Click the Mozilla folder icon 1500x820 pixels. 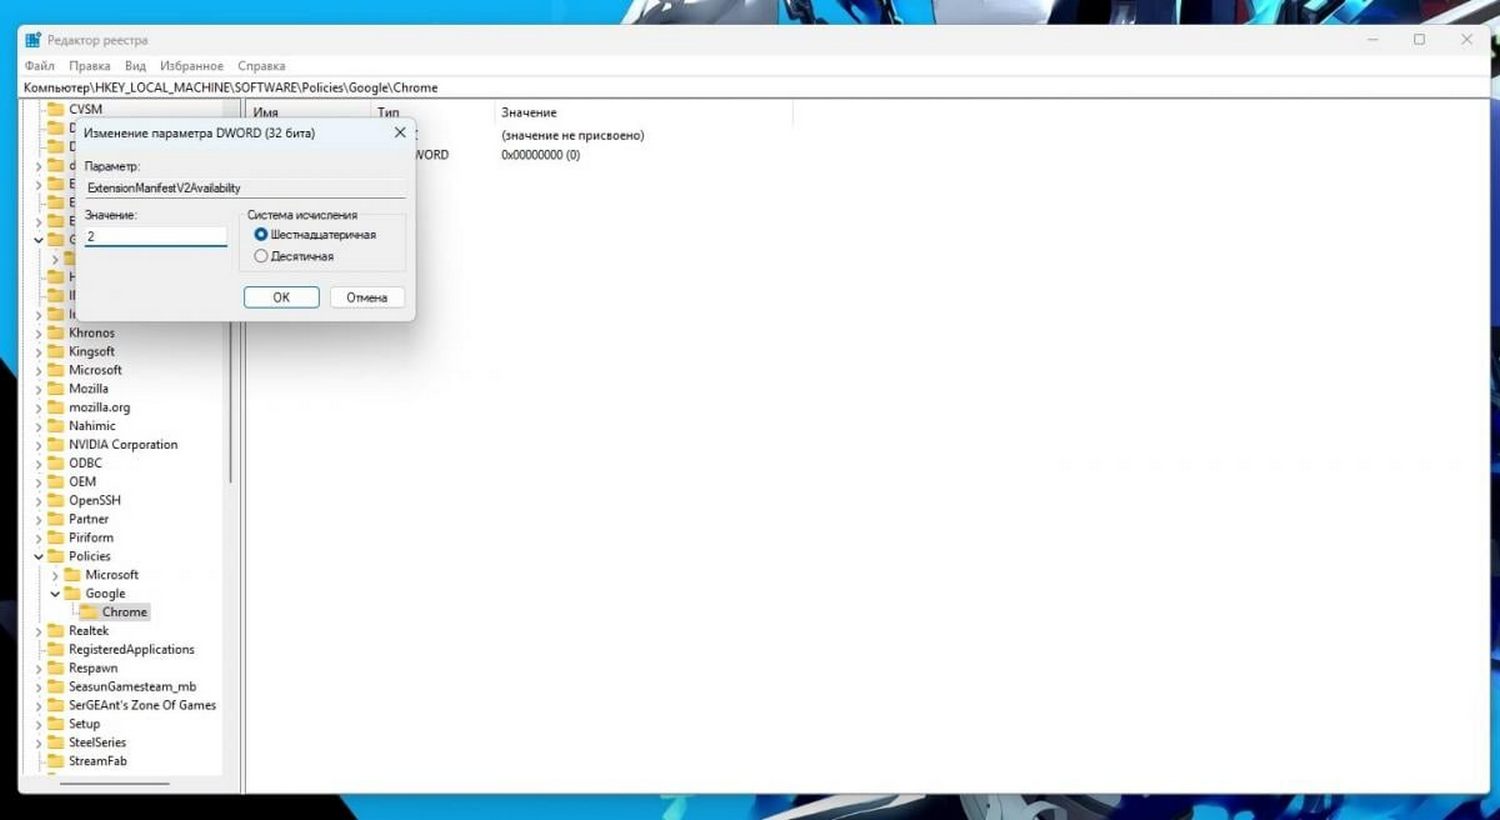pyautogui.click(x=56, y=388)
